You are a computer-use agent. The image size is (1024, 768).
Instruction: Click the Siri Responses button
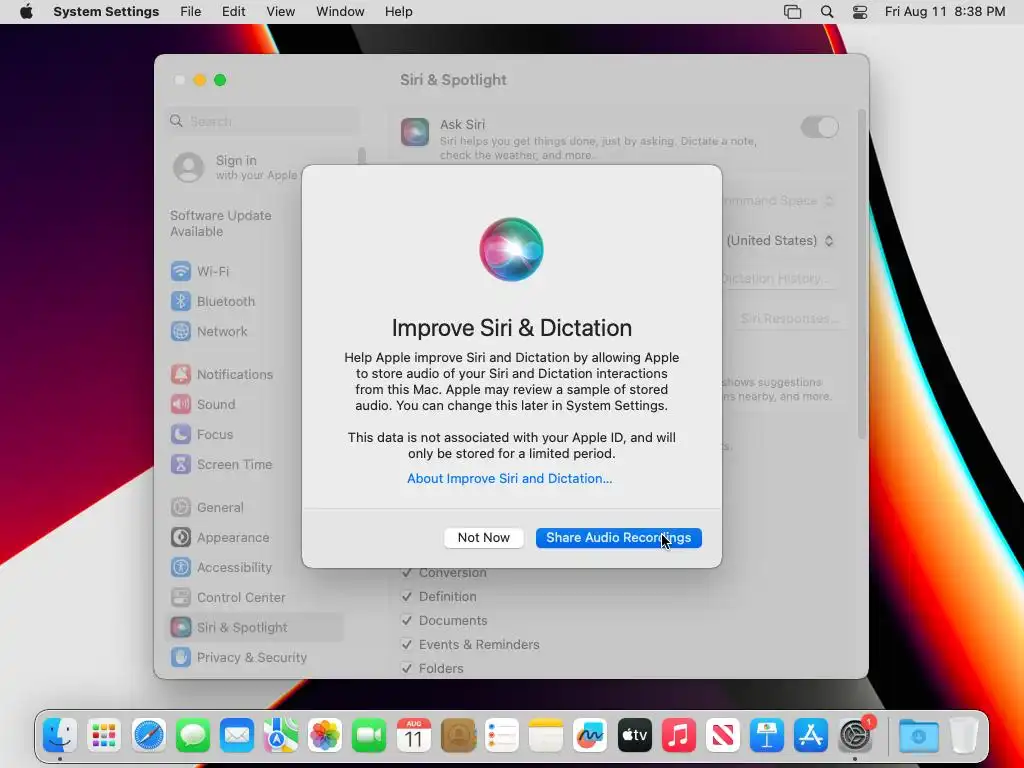point(789,319)
